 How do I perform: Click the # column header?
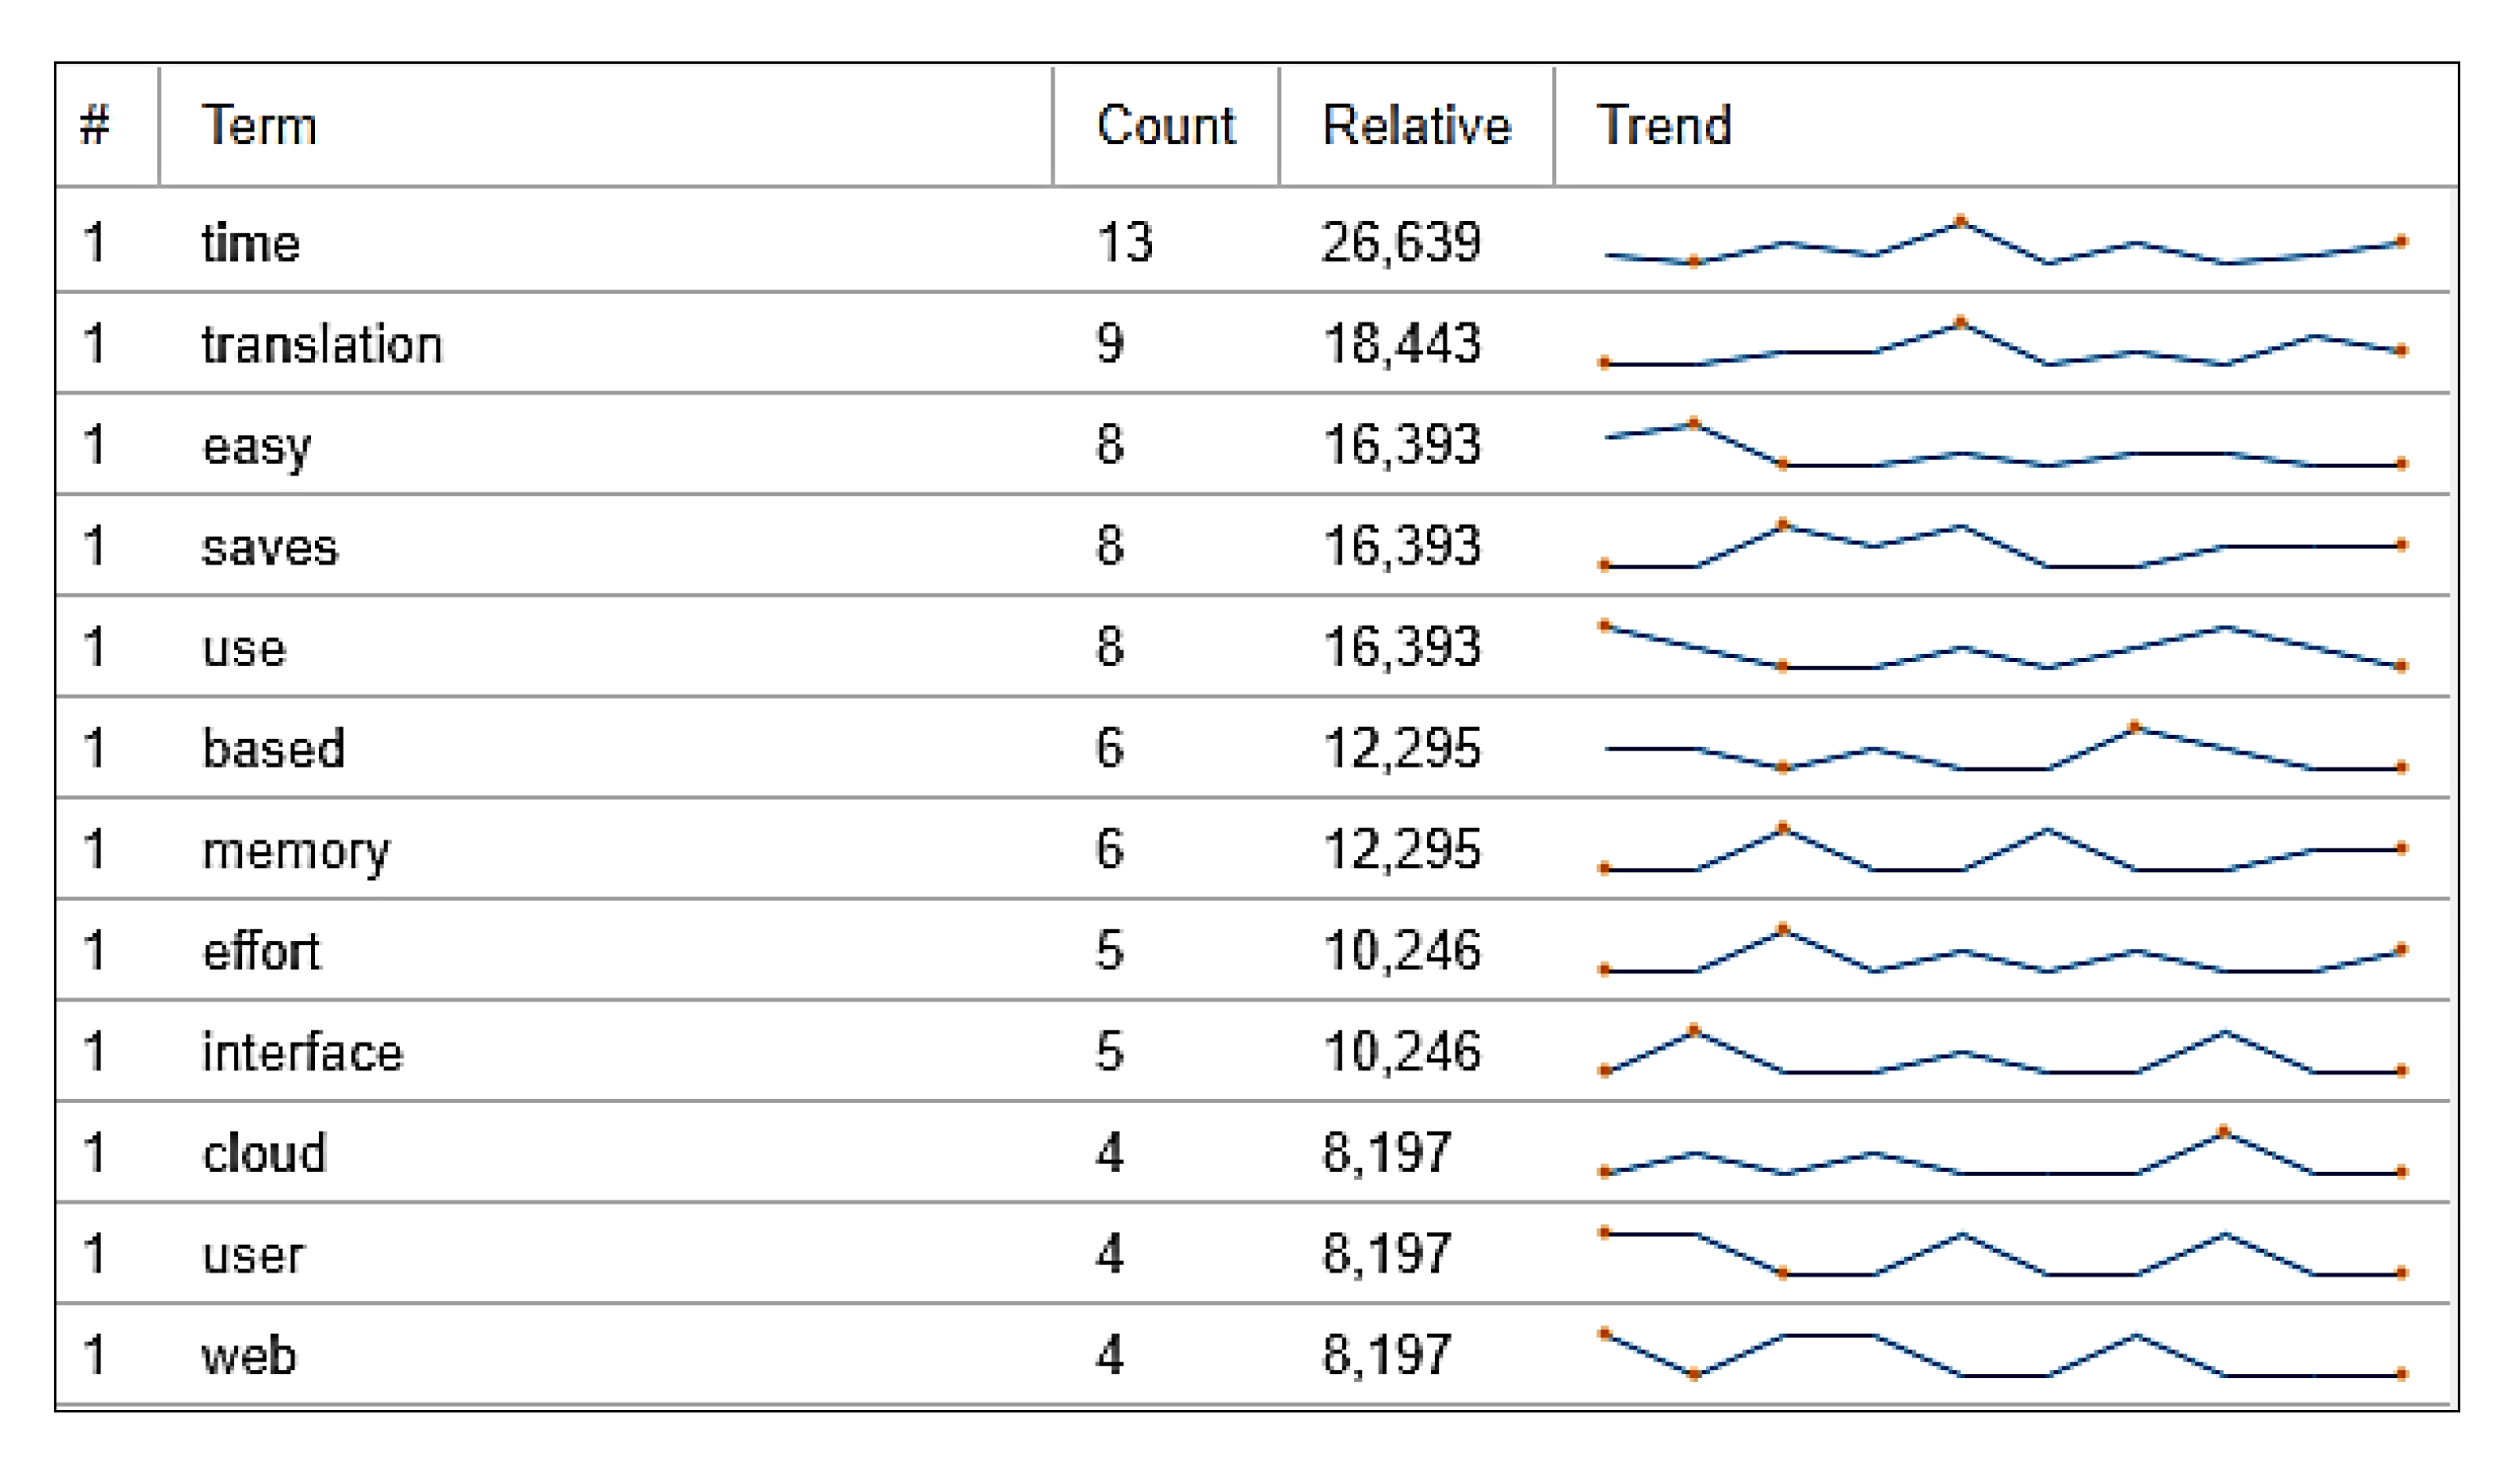[95, 126]
